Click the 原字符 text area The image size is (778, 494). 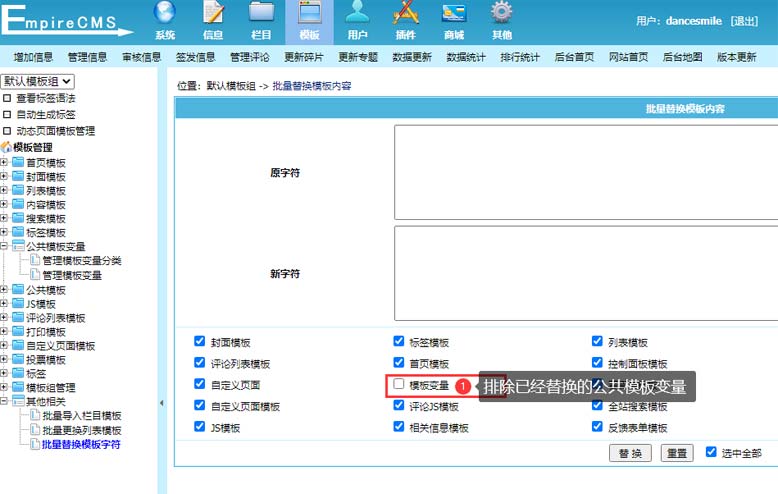coord(586,172)
